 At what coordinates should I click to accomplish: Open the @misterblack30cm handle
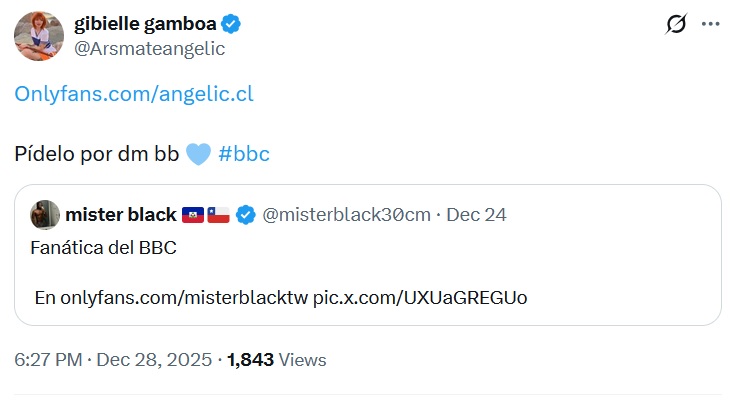click(x=347, y=215)
